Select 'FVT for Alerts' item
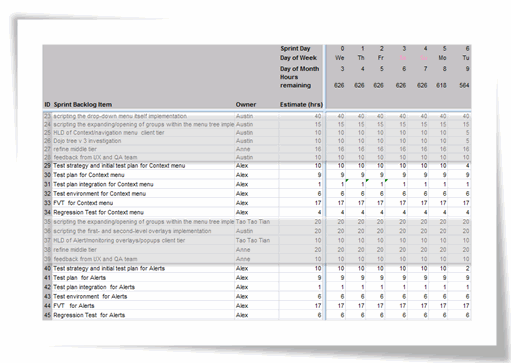 74,306
